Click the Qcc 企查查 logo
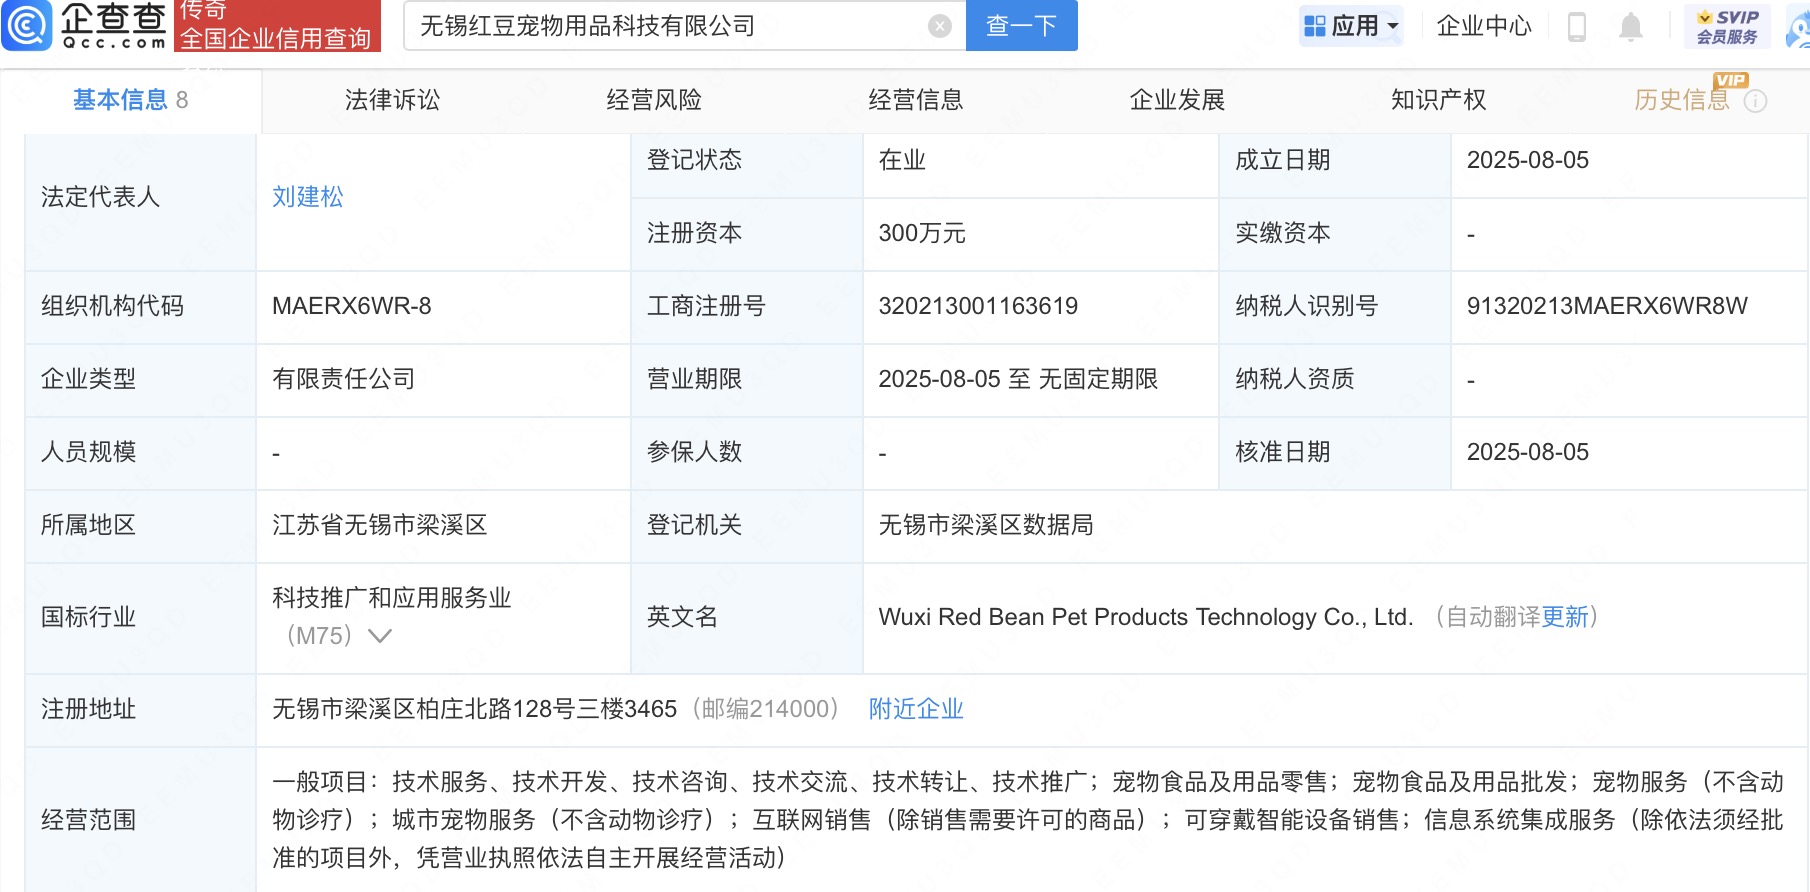The height and width of the screenshot is (892, 1810). tap(85, 25)
